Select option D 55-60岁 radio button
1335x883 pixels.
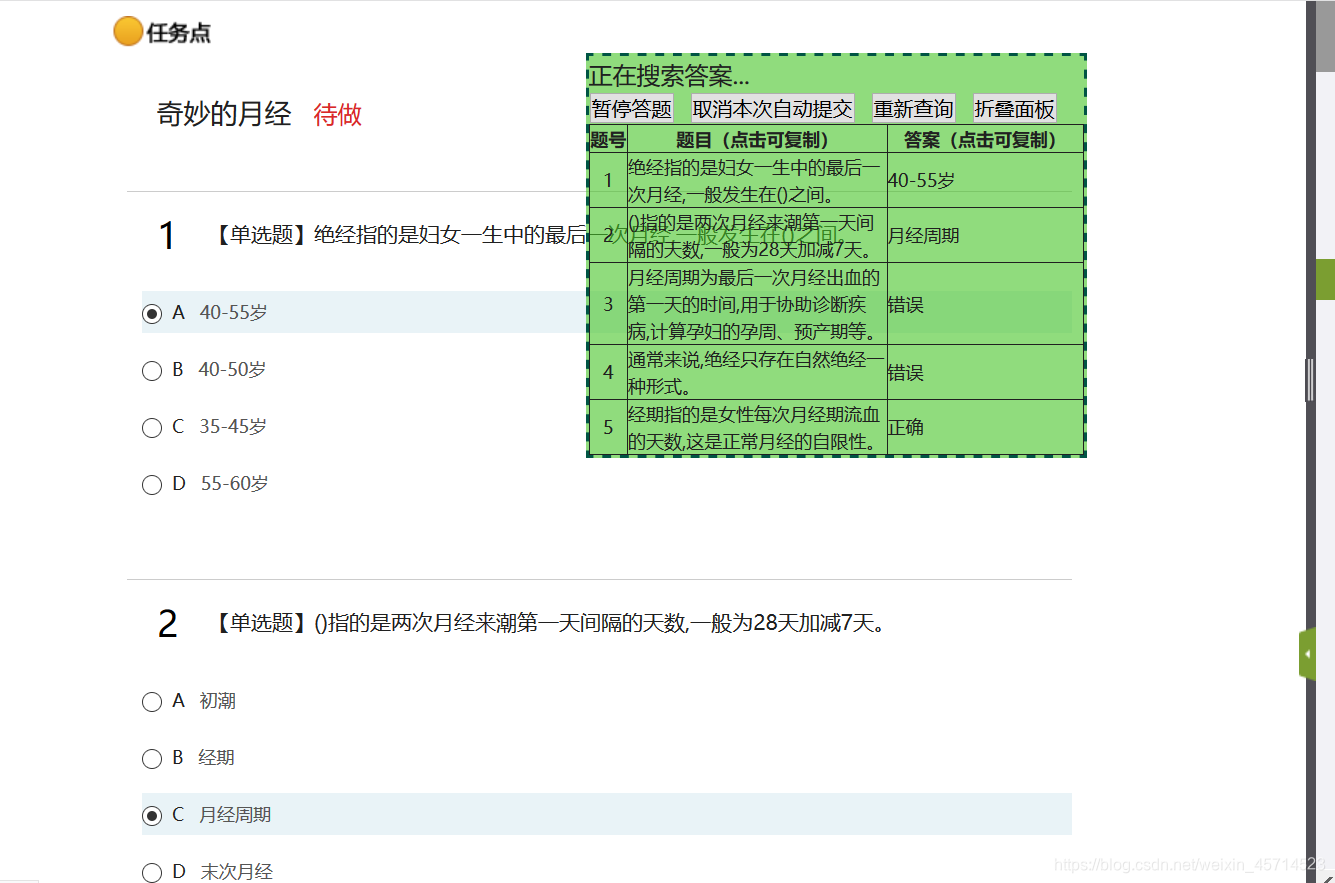click(152, 485)
